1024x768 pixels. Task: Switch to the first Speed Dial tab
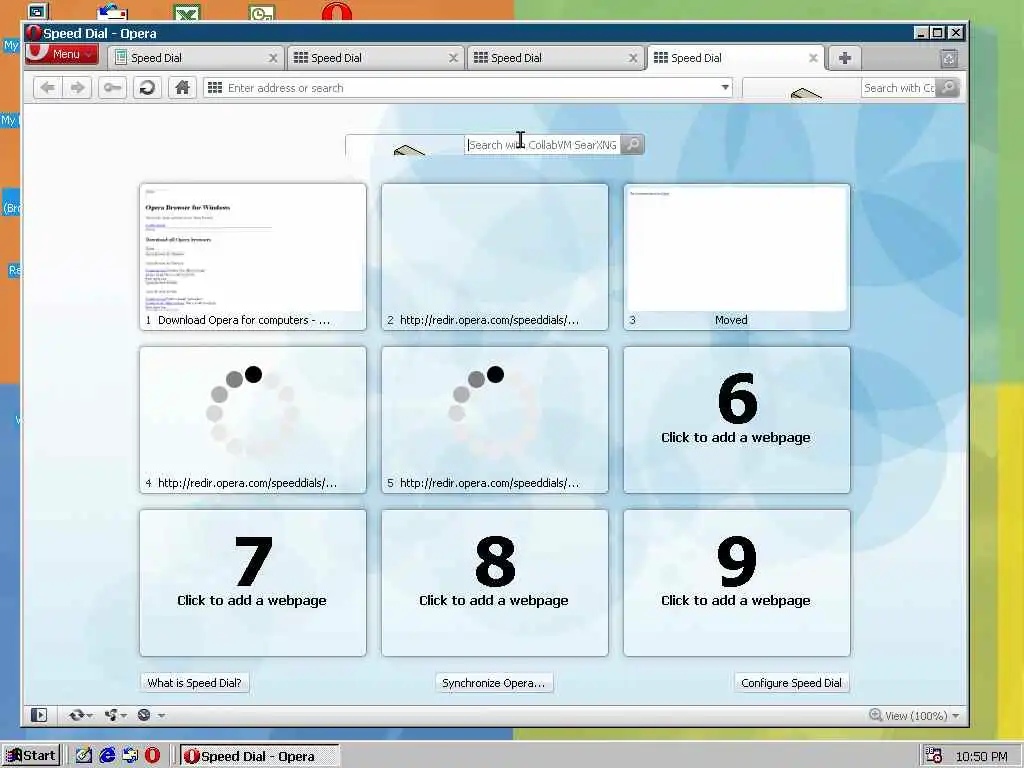pos(196,58)
